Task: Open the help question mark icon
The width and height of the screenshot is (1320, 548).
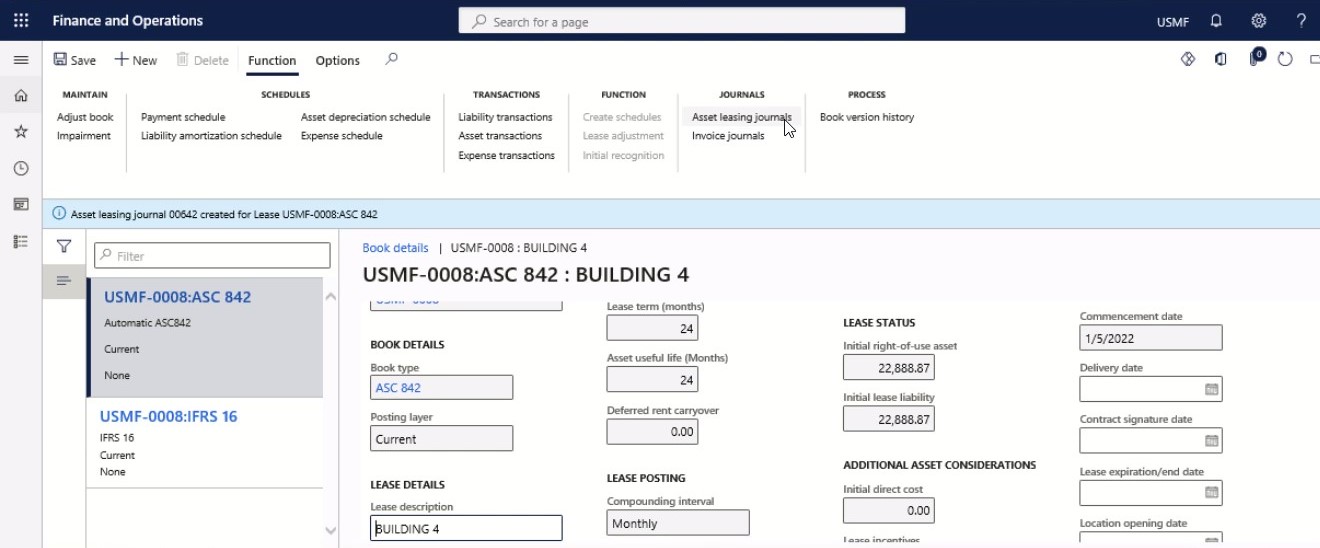Action: [x=1301, y=20]
